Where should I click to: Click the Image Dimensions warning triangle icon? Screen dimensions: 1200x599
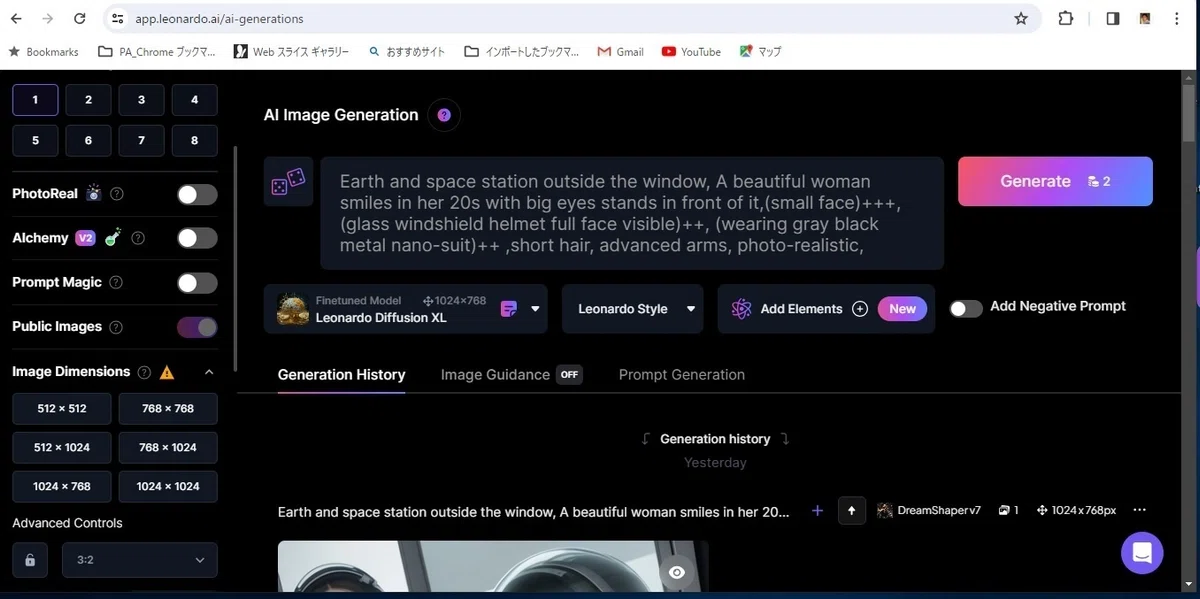pyautogui.click(x=167, y=372)
